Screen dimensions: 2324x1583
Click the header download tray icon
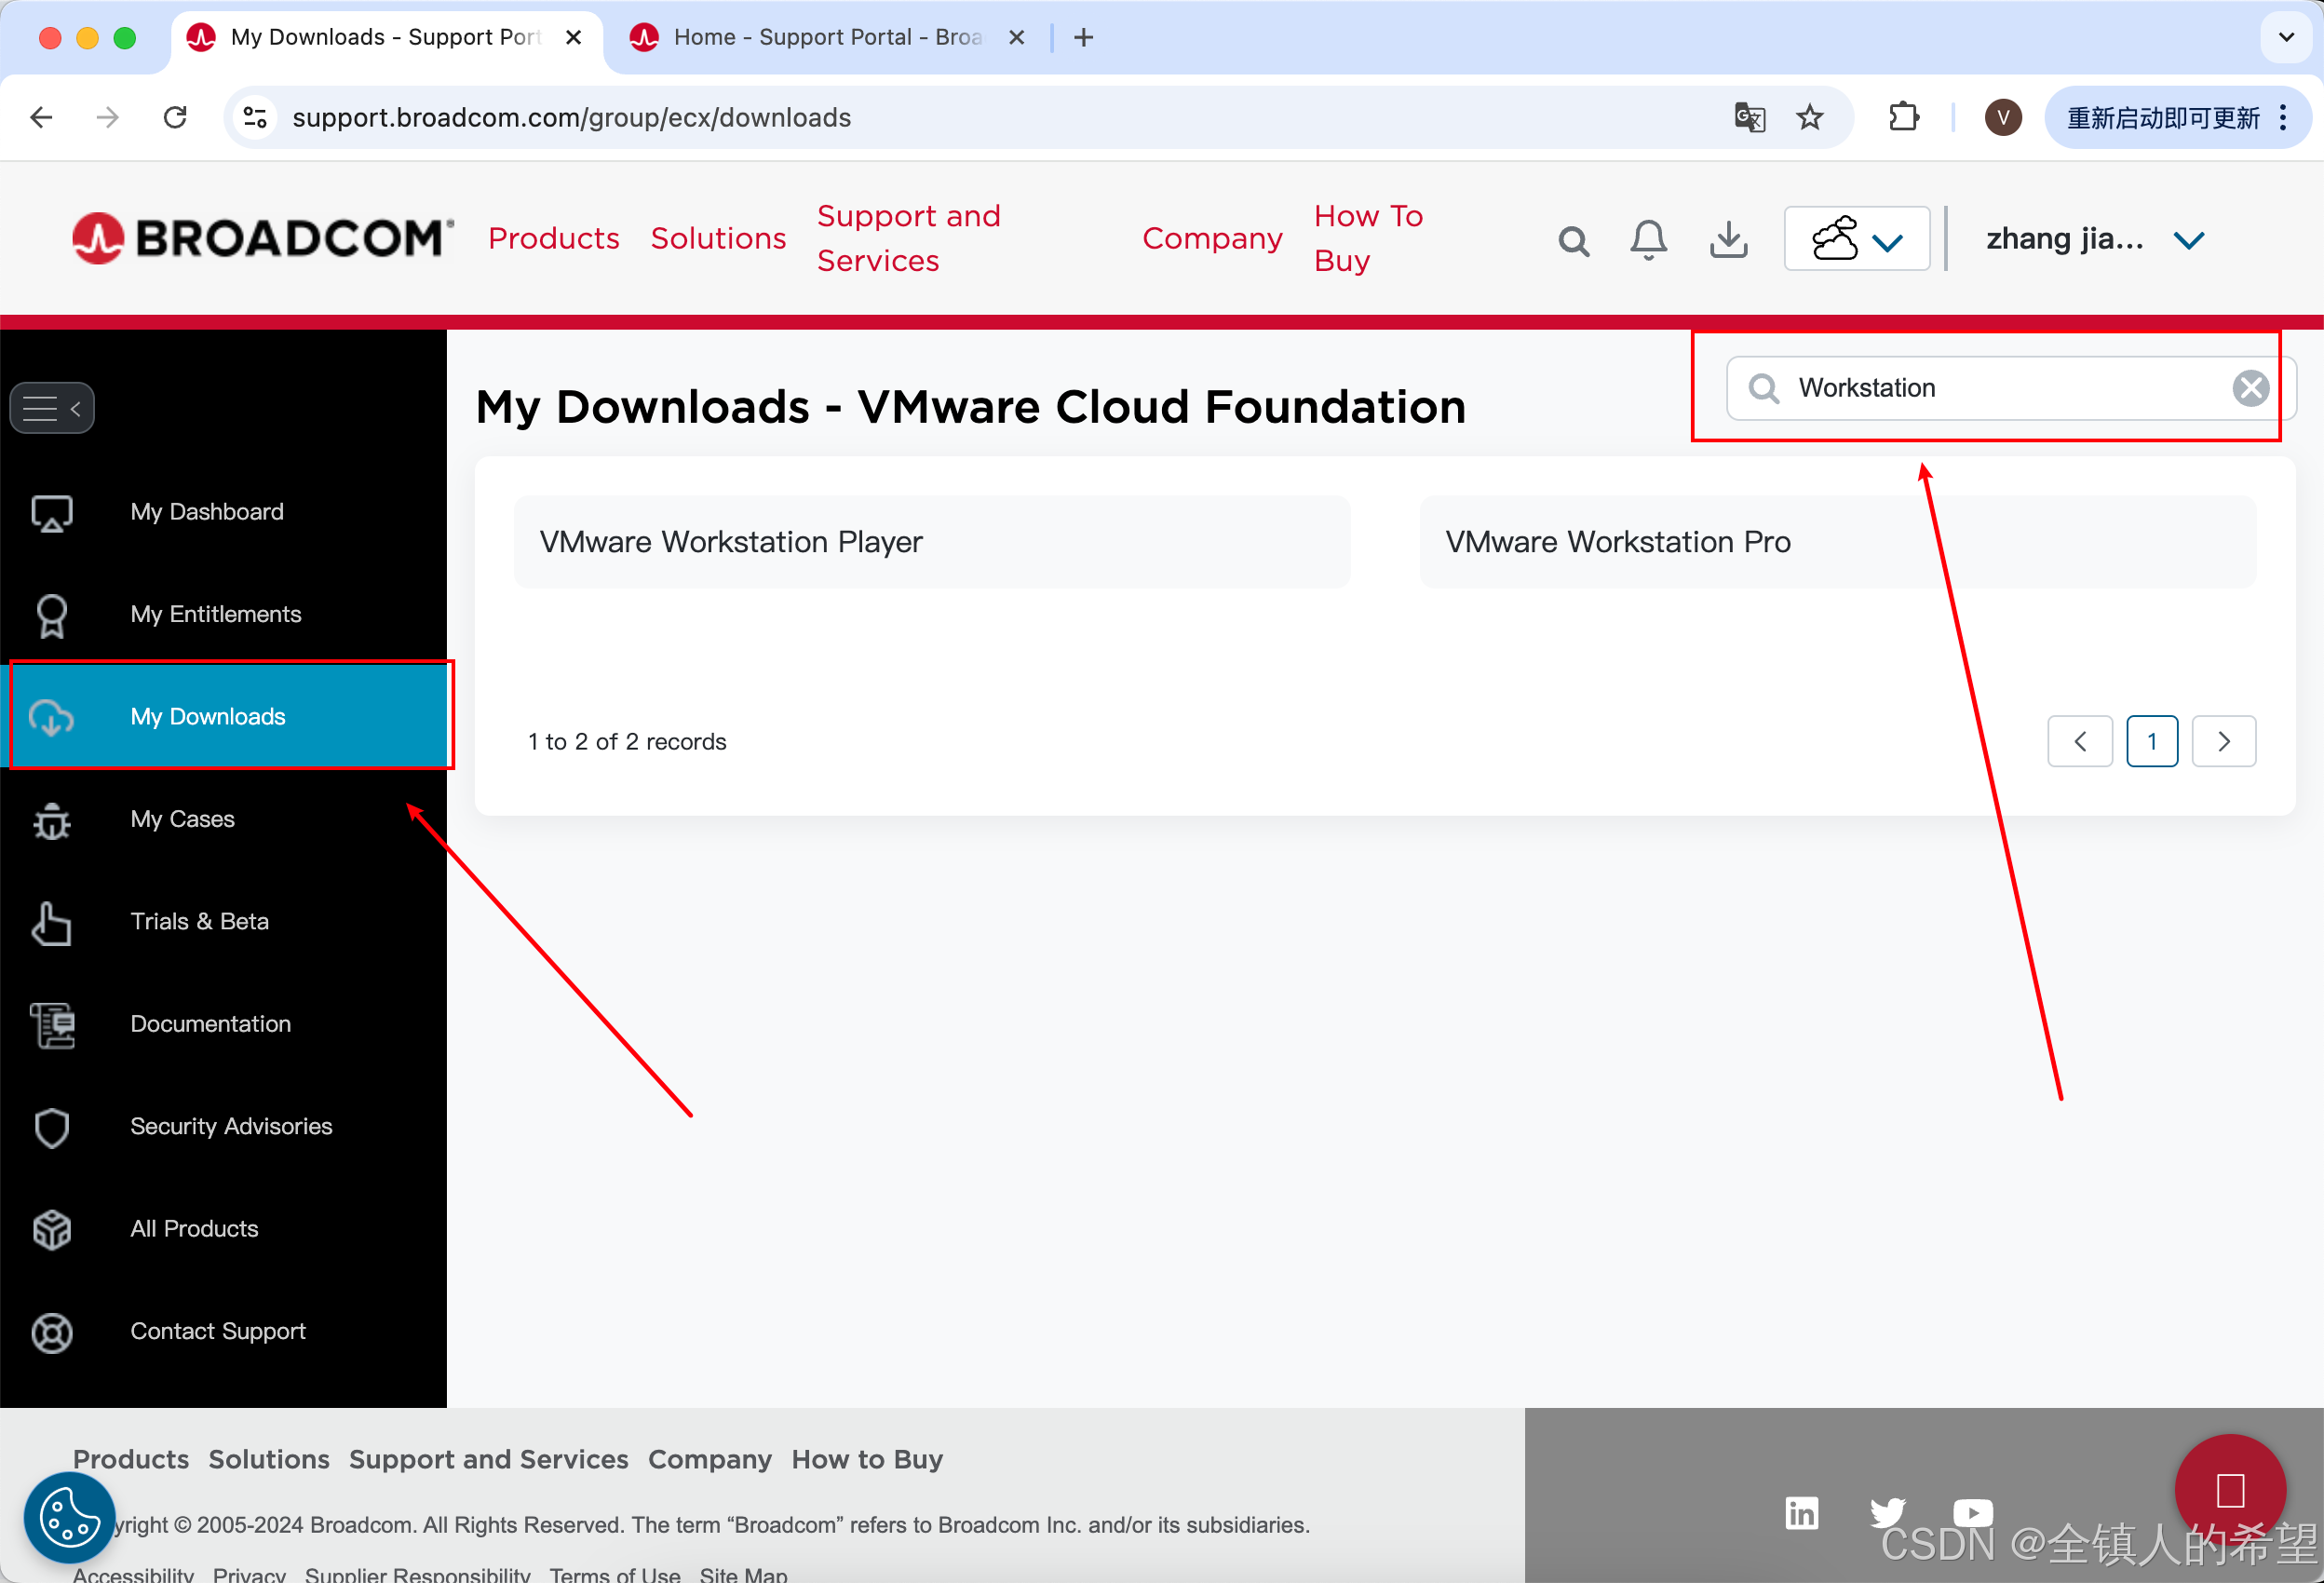(x=1729, y=240)
